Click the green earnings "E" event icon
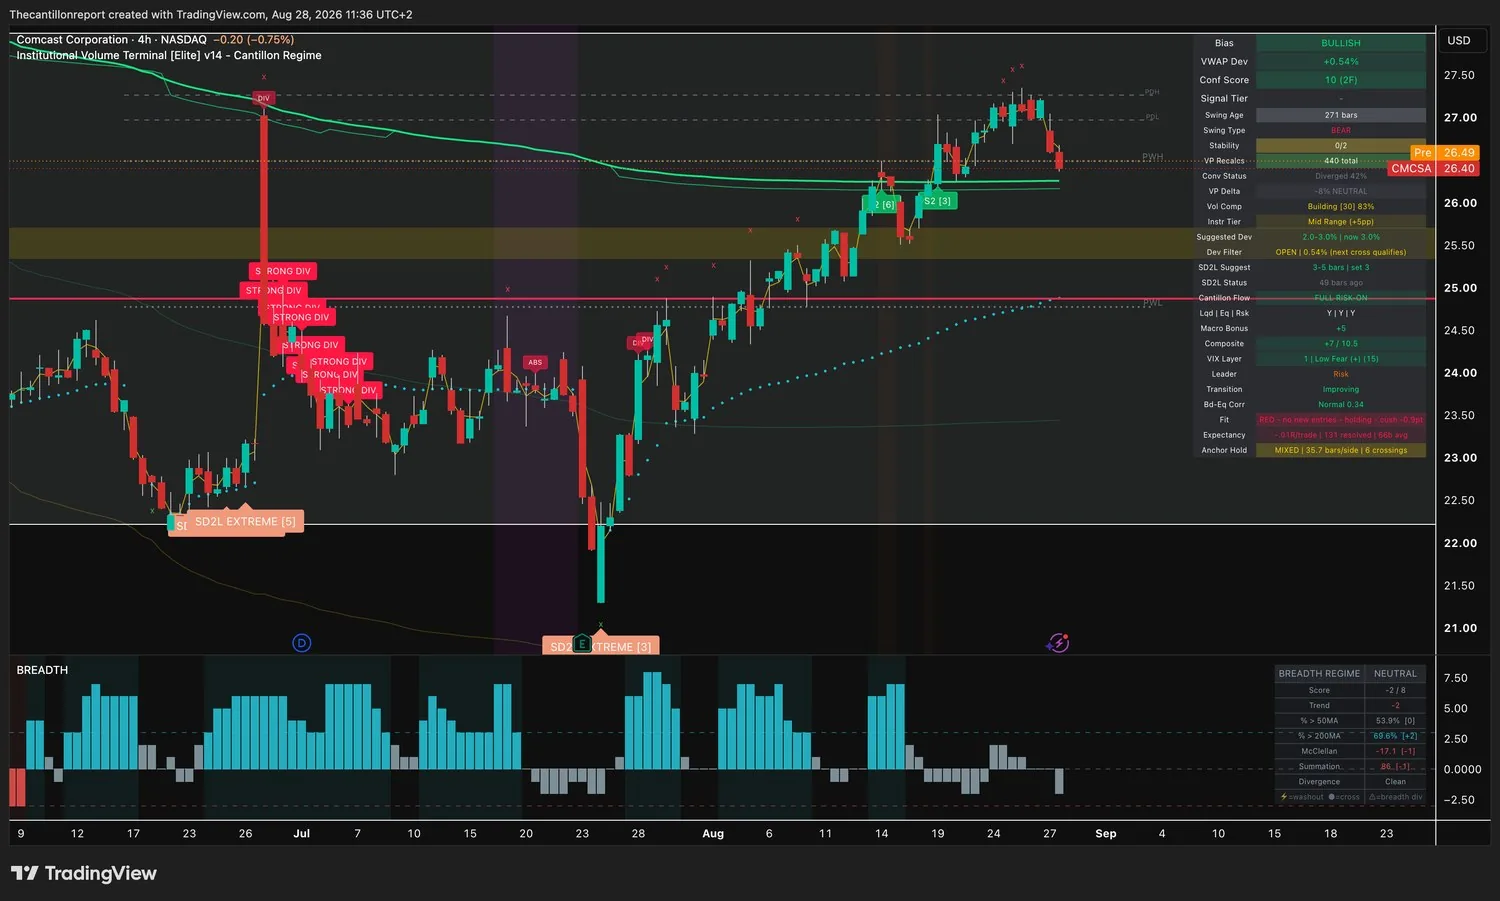Viewport: 1500px width, 901px height. (582, 643)
